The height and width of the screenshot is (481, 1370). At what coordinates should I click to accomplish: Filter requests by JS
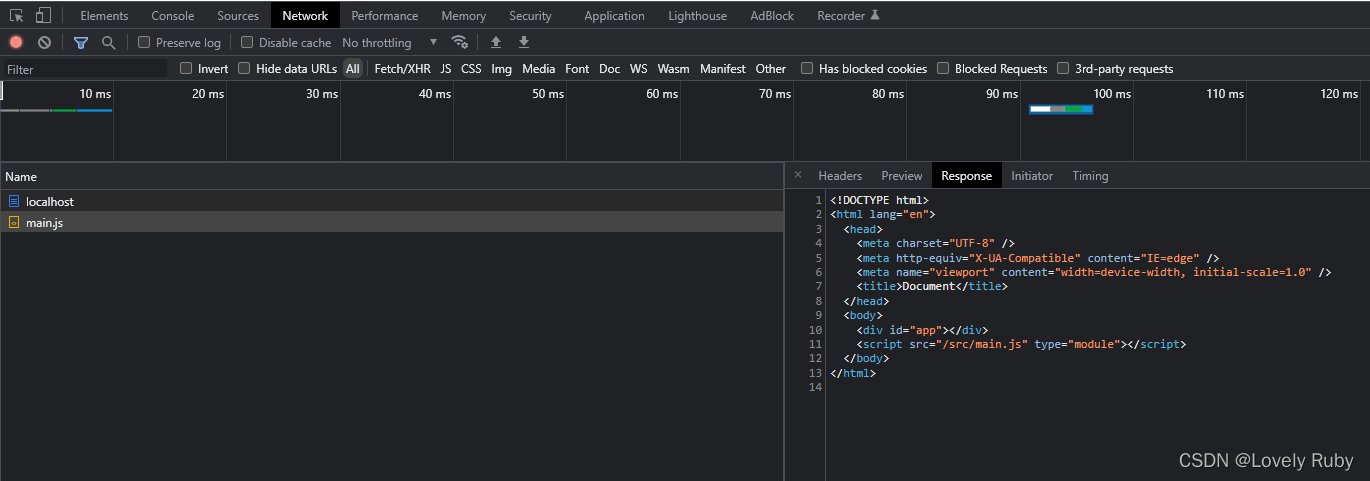pos(446,68)
